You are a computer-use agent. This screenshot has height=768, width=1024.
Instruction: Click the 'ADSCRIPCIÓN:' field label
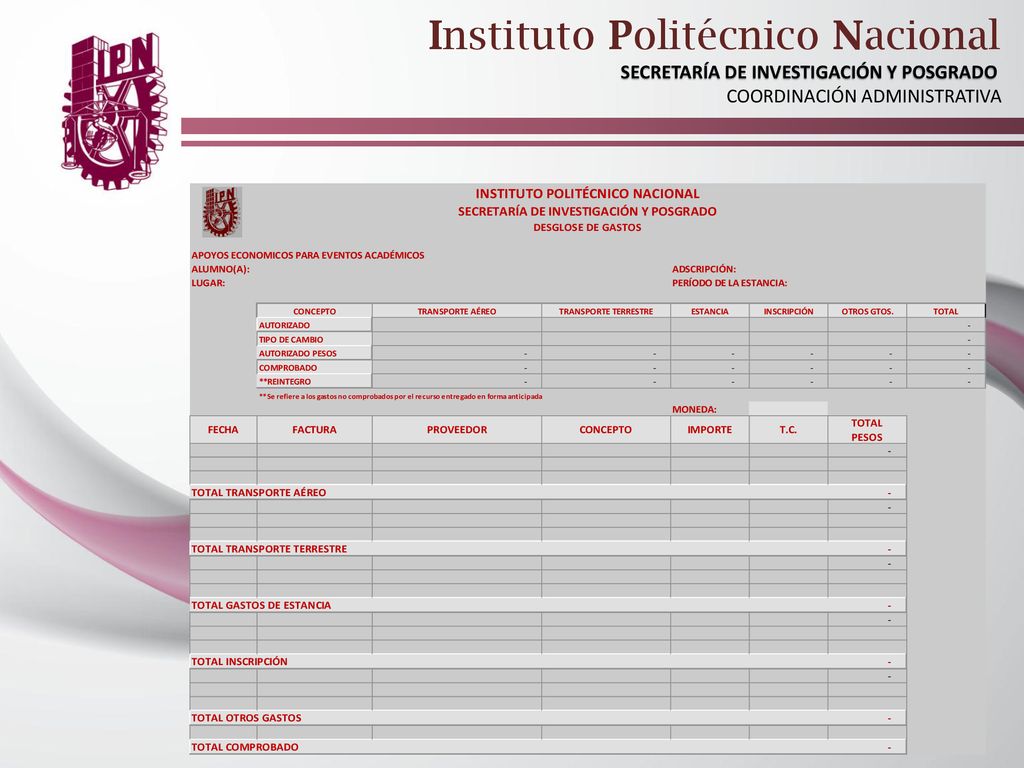pyautogui.click(x=703, y=269)
